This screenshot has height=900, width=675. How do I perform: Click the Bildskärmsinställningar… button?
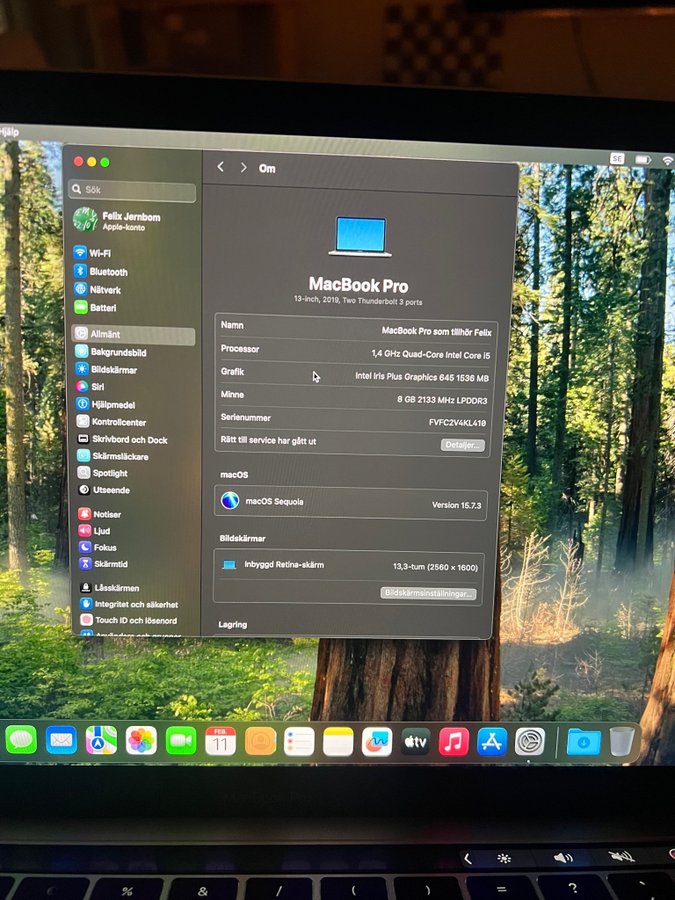428,593
